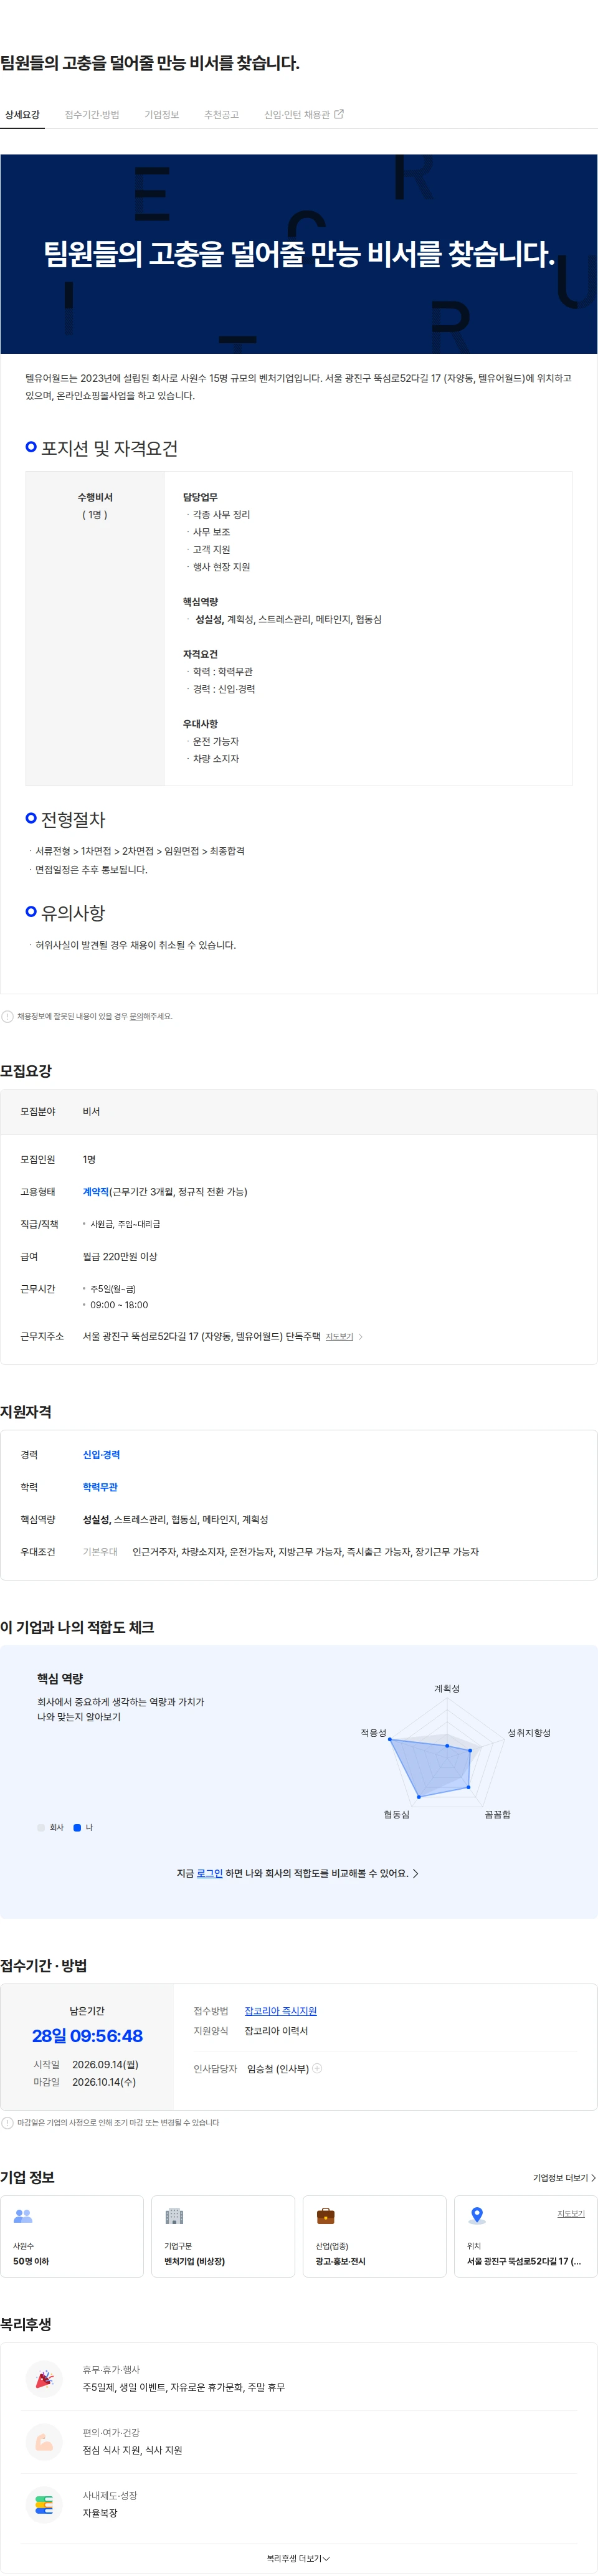This screenshot has width=598, height=2576.
Task: Click the 텔유어월드 recruitment banner image
Action: tap(299, 254)
